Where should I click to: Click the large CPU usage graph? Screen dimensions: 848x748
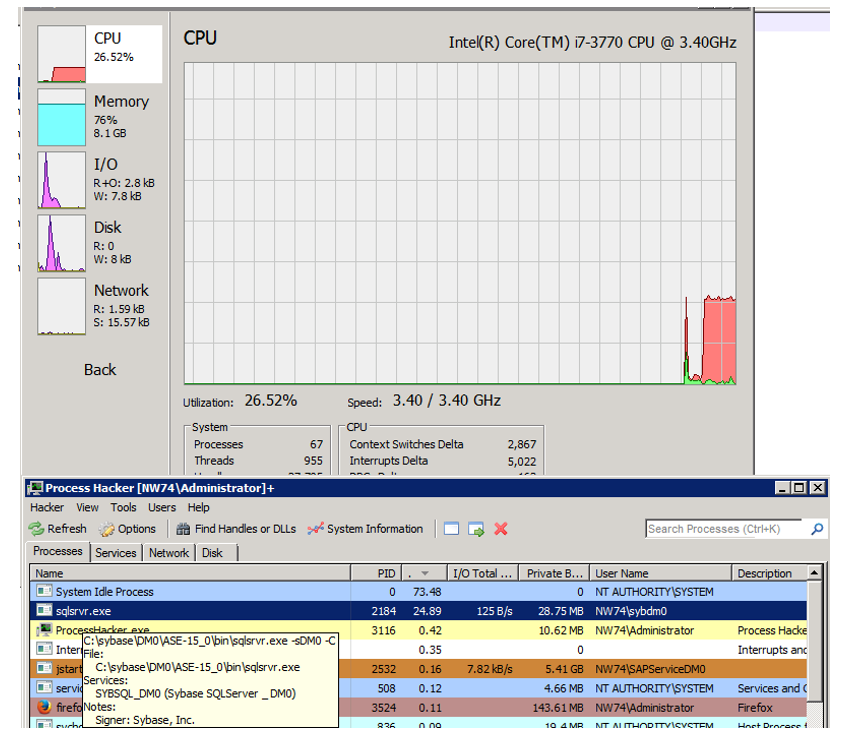pos(460,223)
